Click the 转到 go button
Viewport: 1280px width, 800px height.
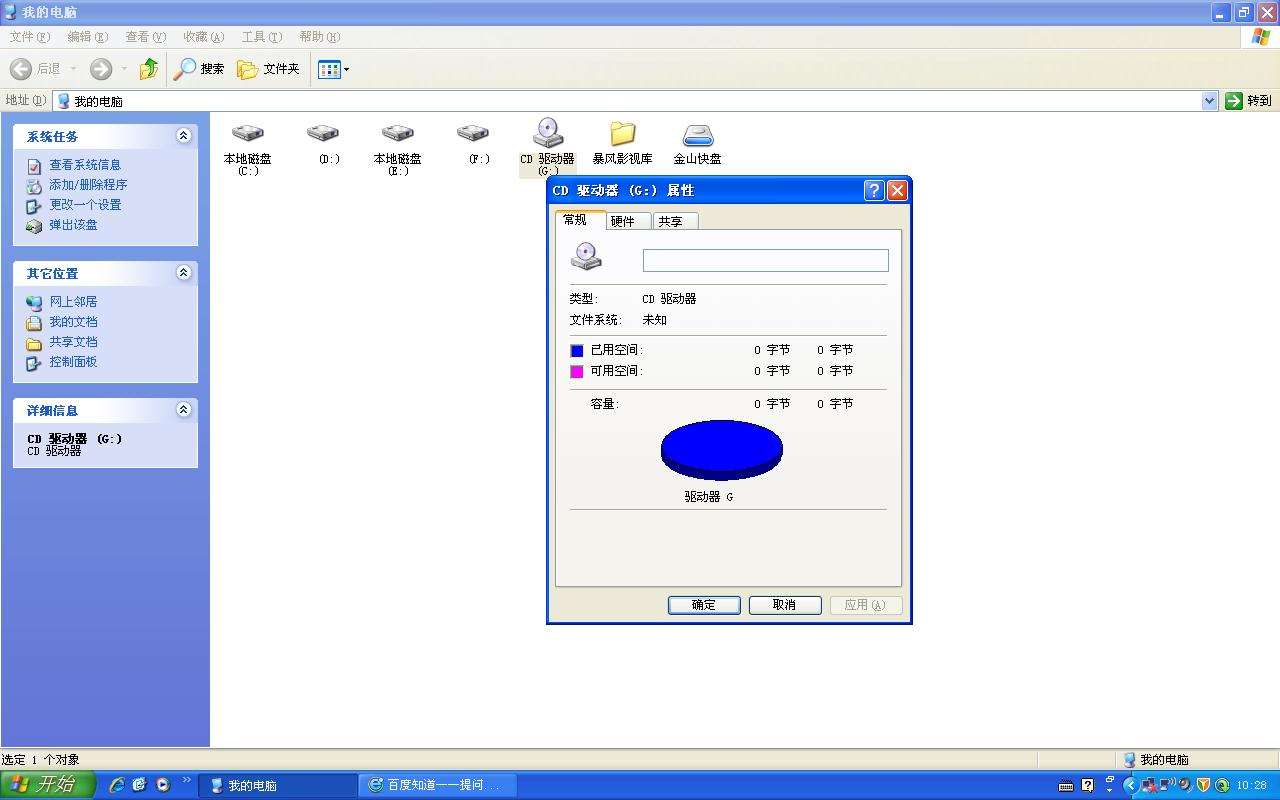(x=1248, y=101)
